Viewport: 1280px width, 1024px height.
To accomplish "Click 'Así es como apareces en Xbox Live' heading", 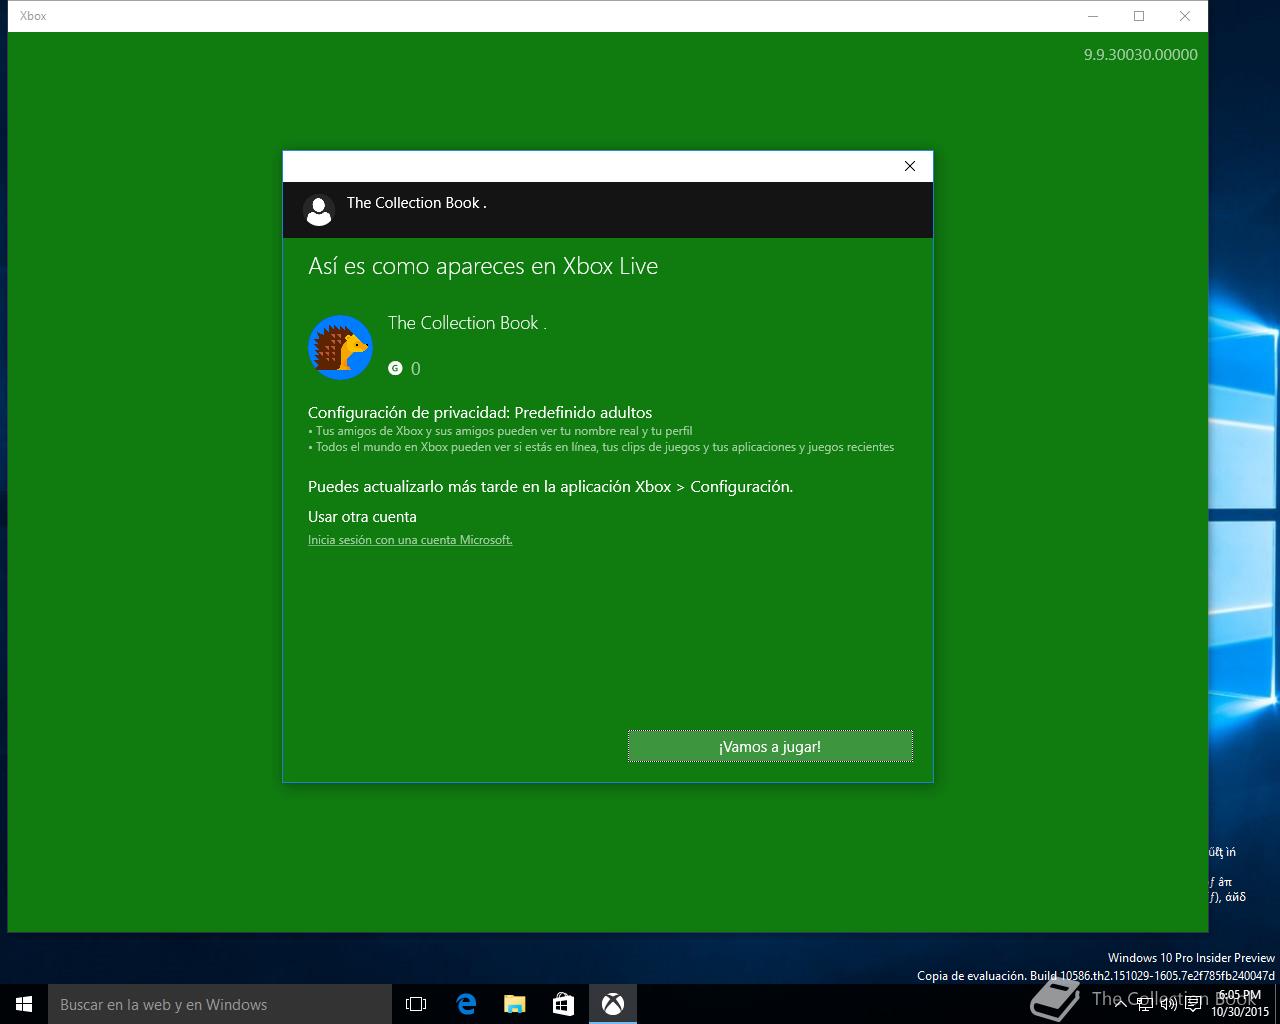I will click(x=483, y=266).
